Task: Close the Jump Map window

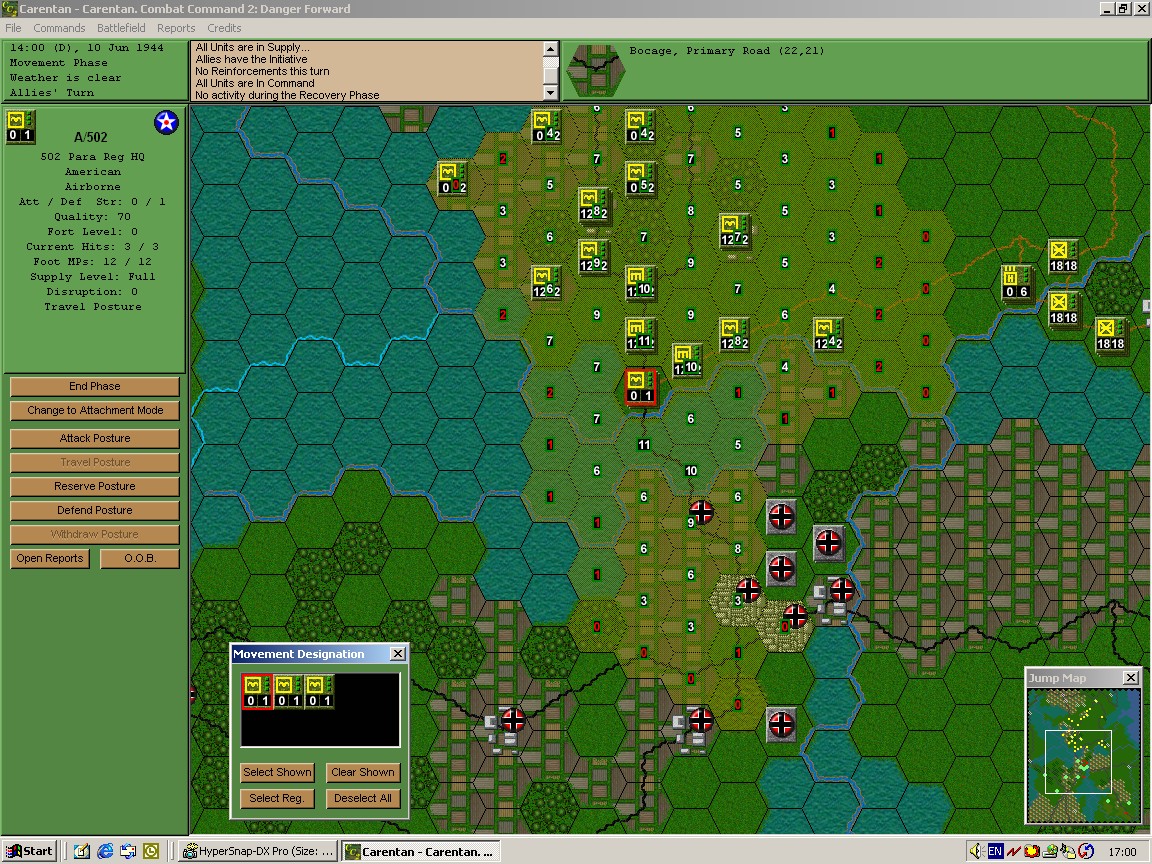Action: coord(1131,677)
